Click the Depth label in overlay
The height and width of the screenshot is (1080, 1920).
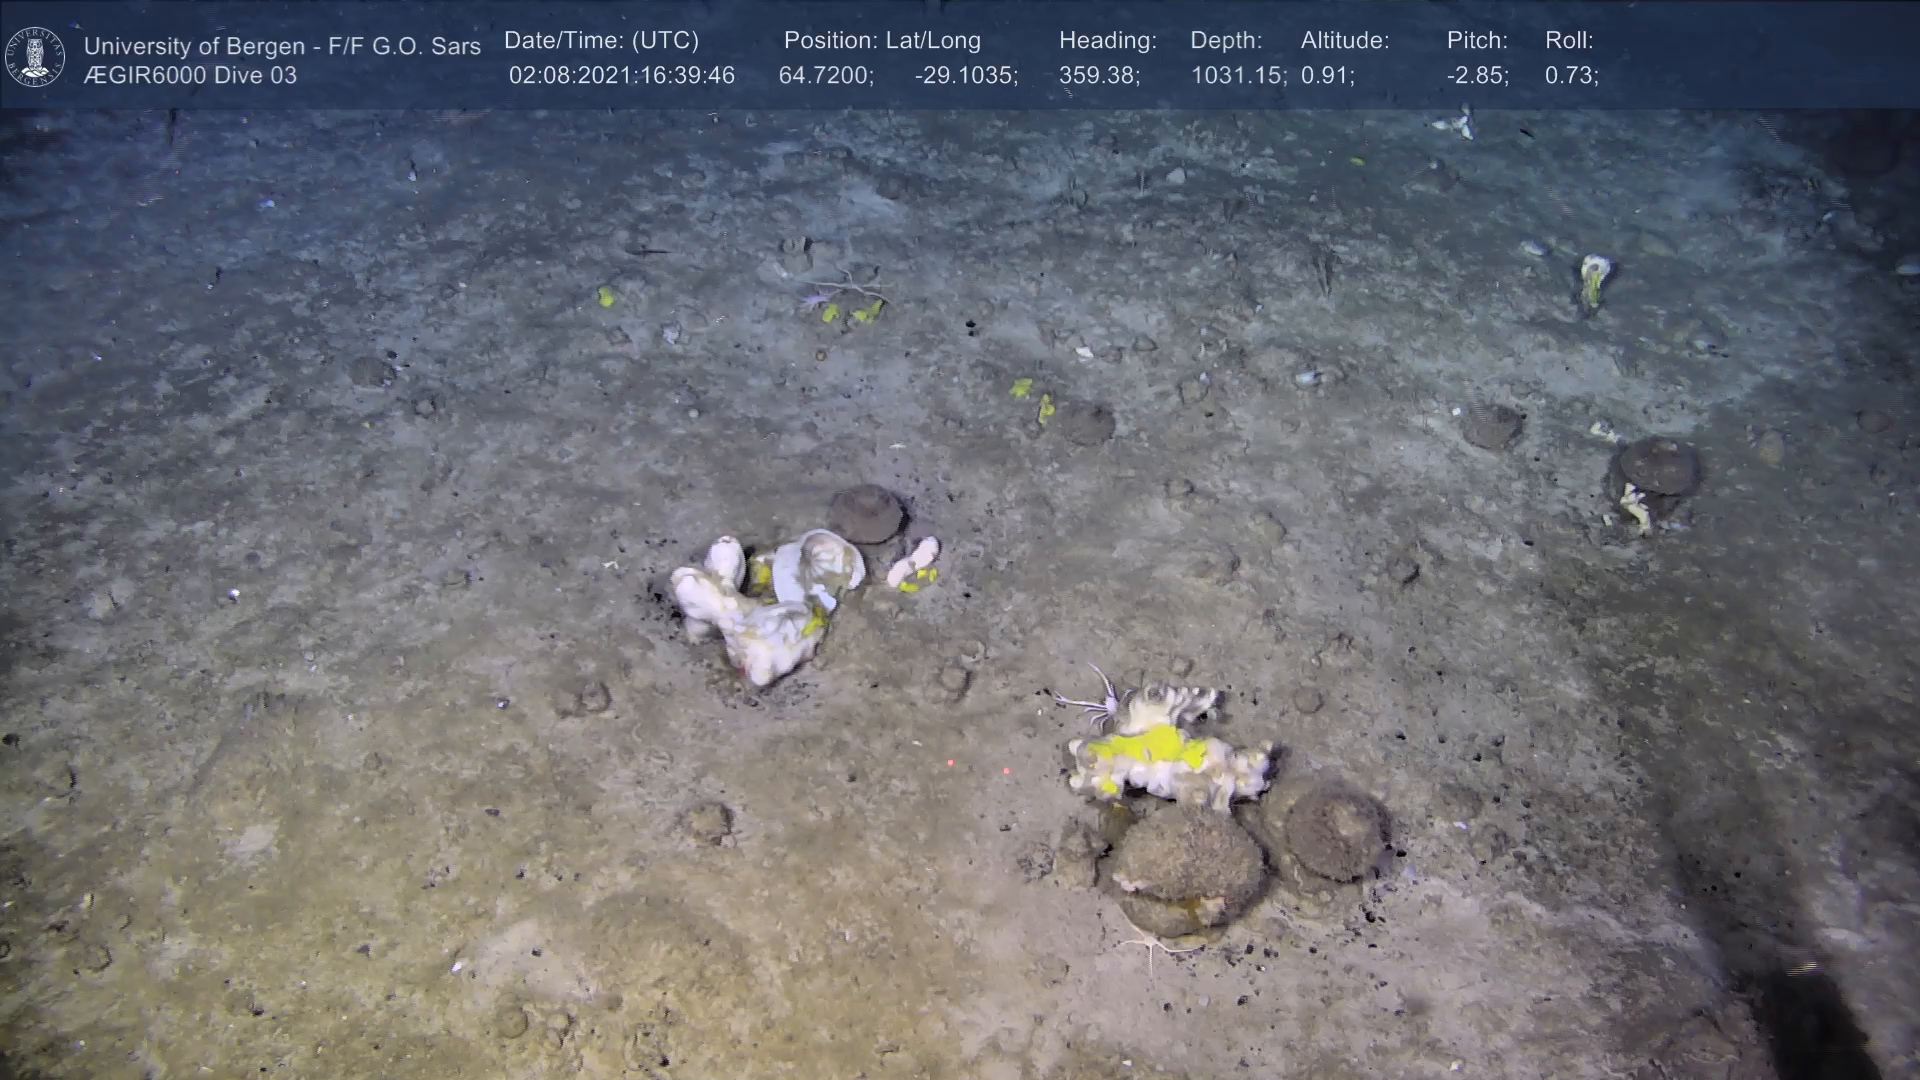click(x=1226, y=41)
